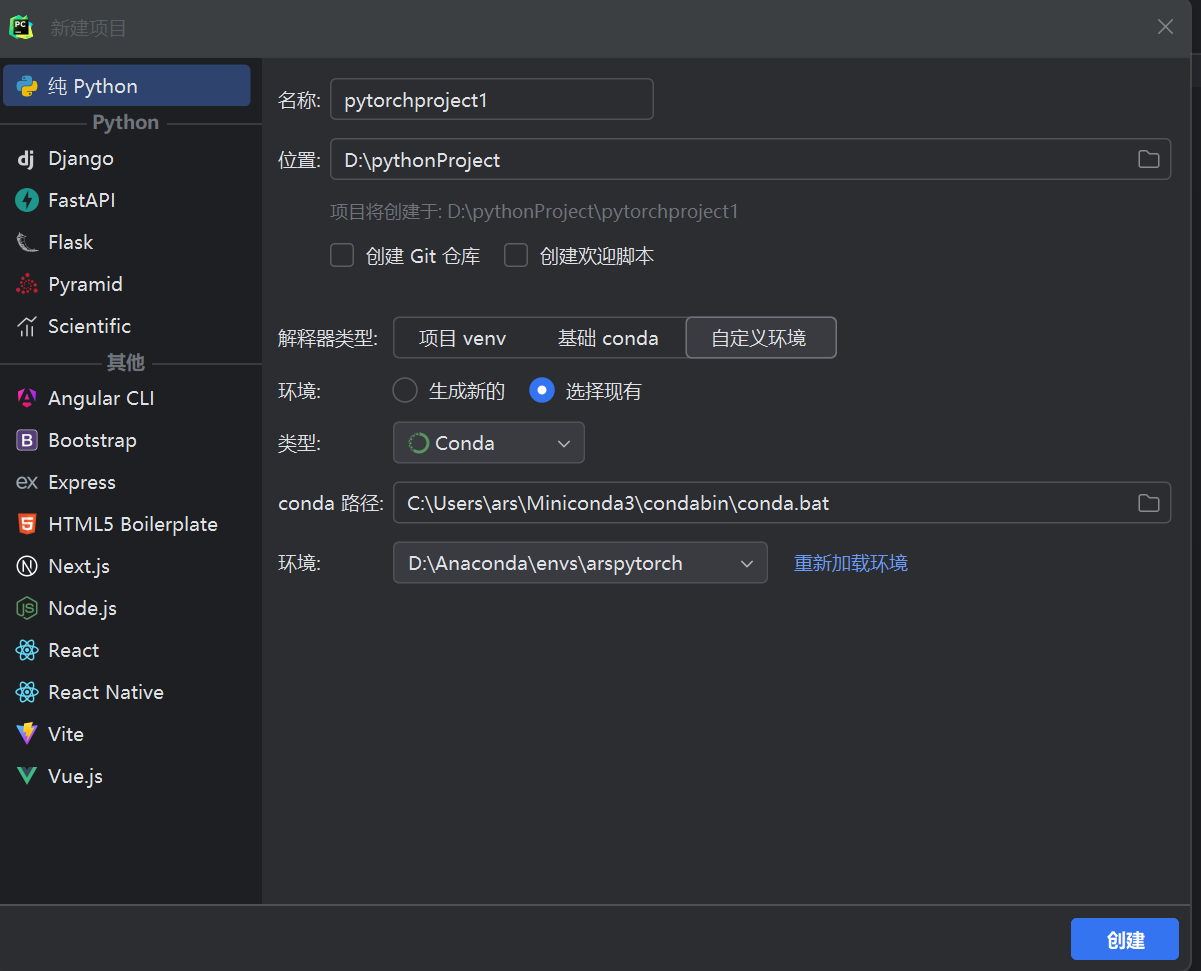Screen dimensions: 1201x971
Task: Click the 项目将创建于 path hint text
Action: click(x=534, y=212)
